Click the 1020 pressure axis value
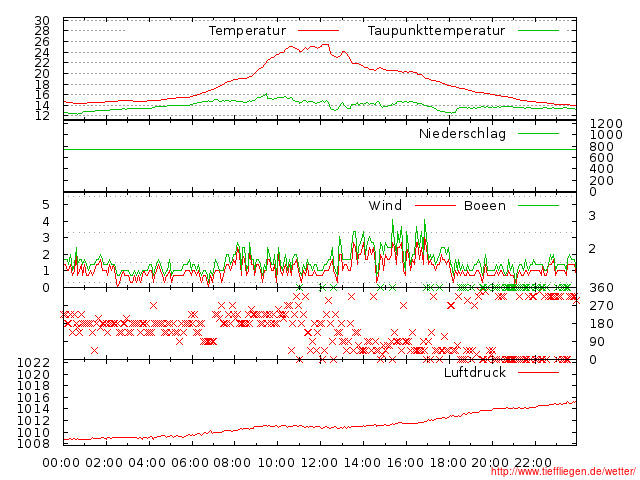Screen dimensions: 640x480 (x=33, y=374)
